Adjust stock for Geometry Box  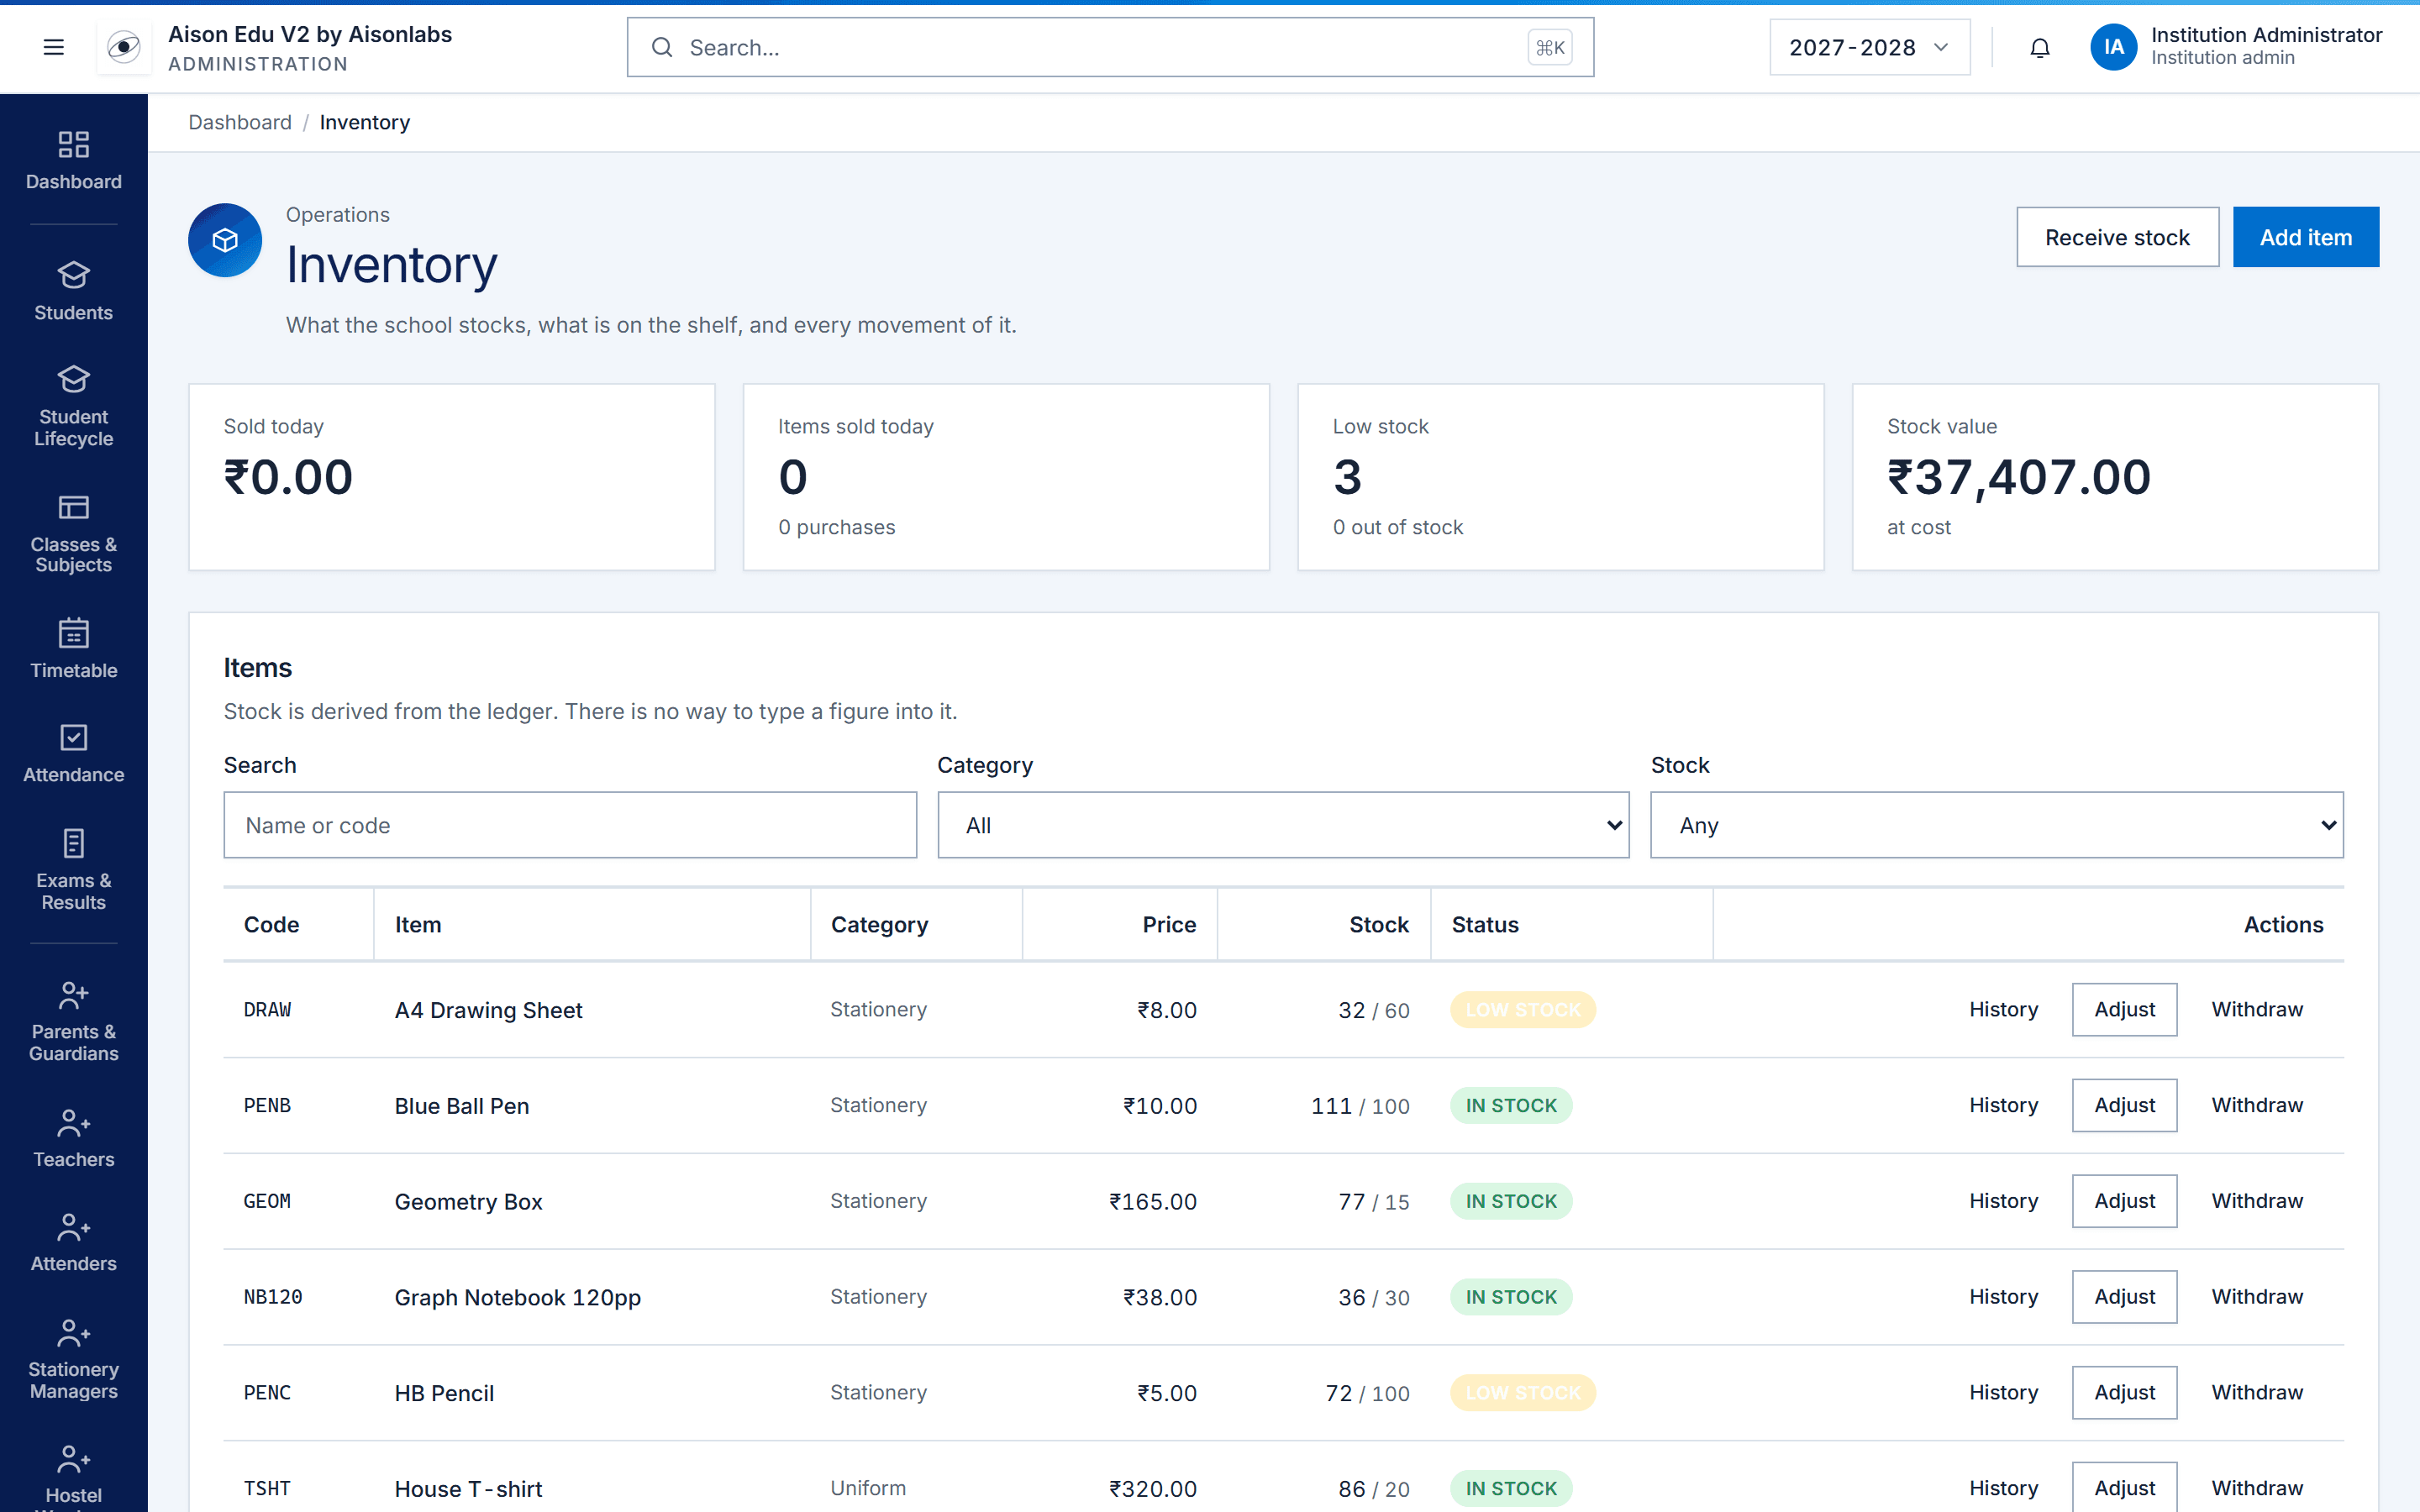pyautogui.click(x=2124, y=1201)
